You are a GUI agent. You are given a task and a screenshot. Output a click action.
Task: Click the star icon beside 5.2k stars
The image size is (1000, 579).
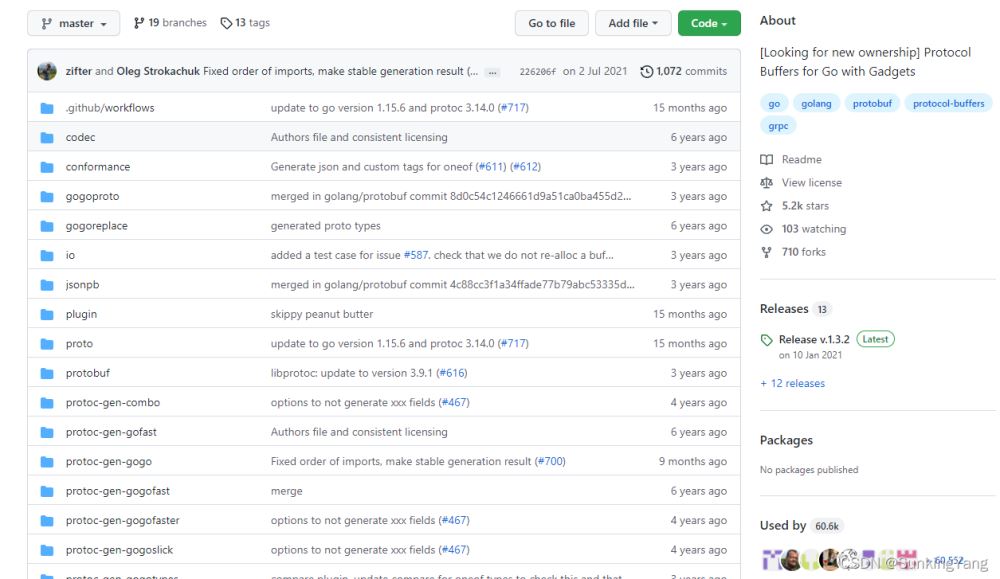[x=767, y=206]
